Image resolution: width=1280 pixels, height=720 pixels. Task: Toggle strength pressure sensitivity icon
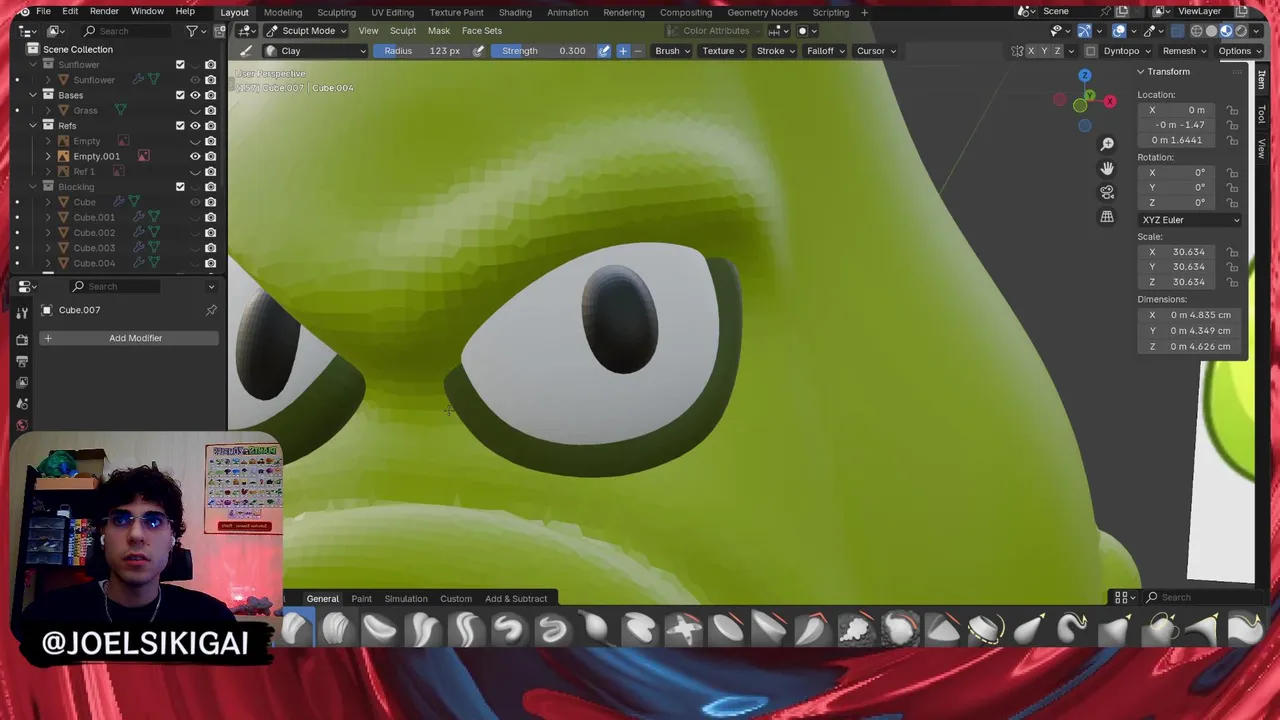[x=604, y=51]
